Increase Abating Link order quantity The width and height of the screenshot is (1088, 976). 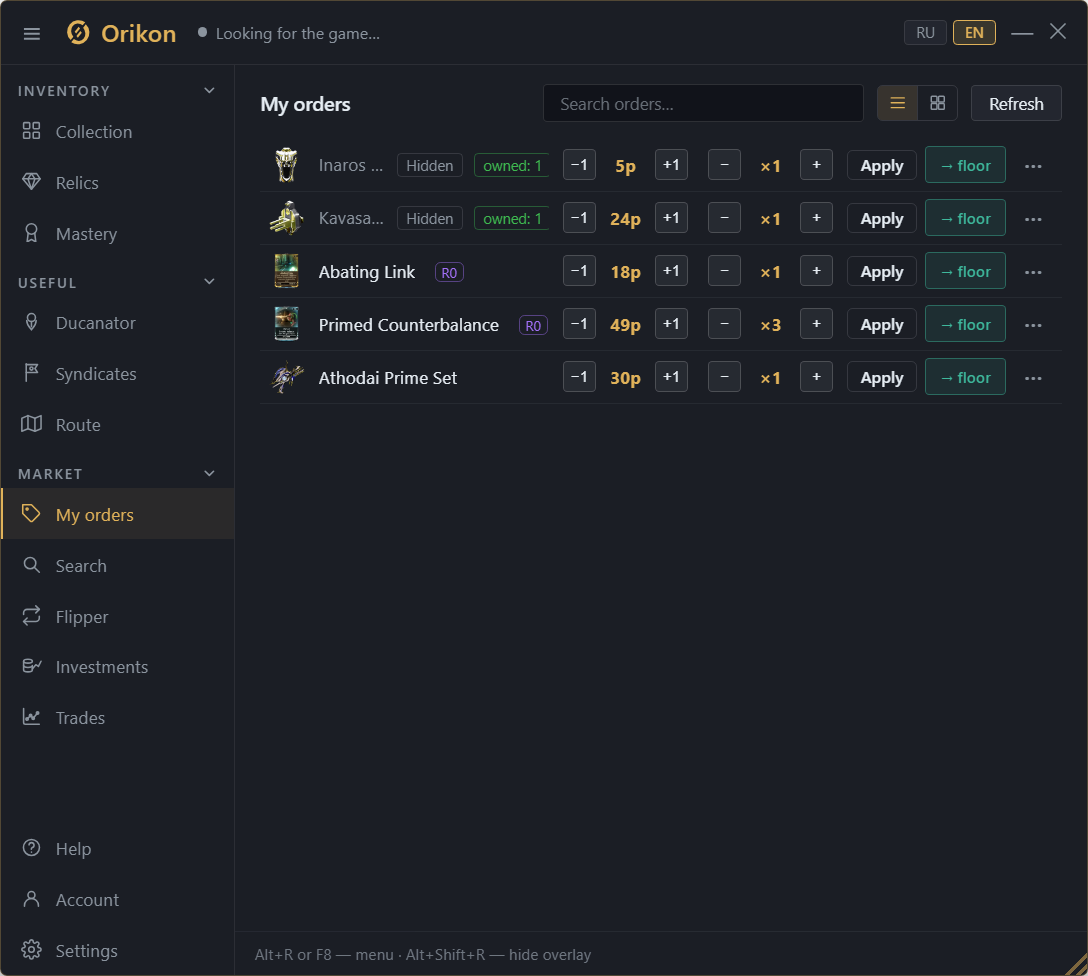(x=816, y=271)
